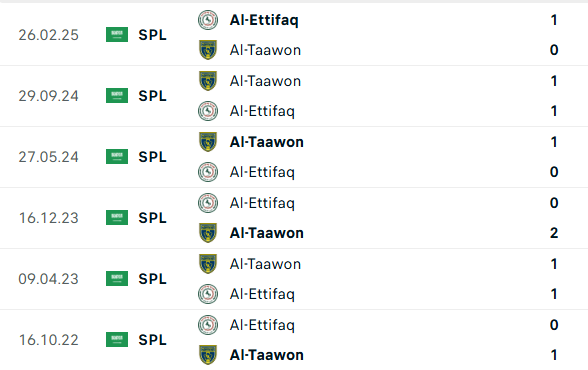This screenshot has height=370, width=588.
Task: Click Al-Taawon crest in 26.02.25 match
Action: (x=208, y=50)
